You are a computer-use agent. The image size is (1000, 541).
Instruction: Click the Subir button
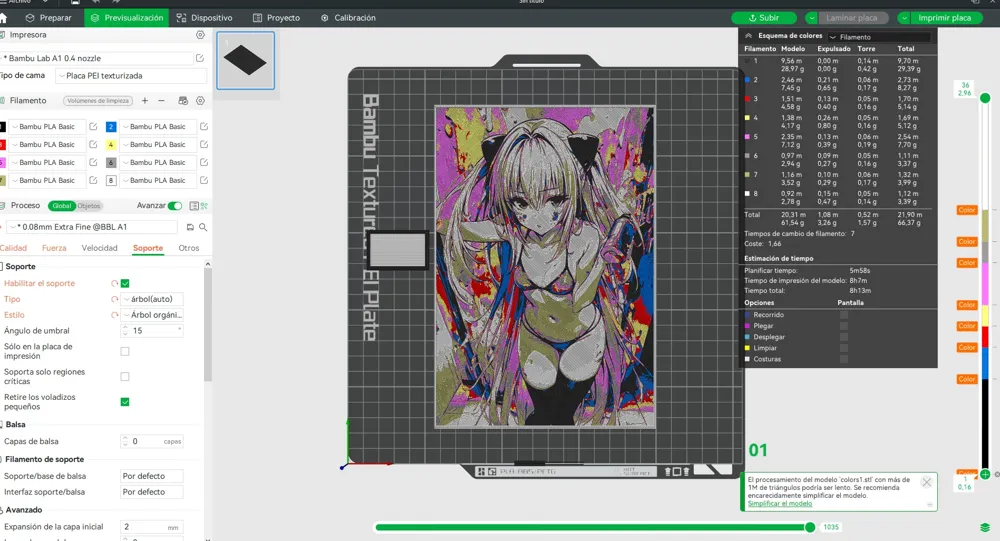763,18
